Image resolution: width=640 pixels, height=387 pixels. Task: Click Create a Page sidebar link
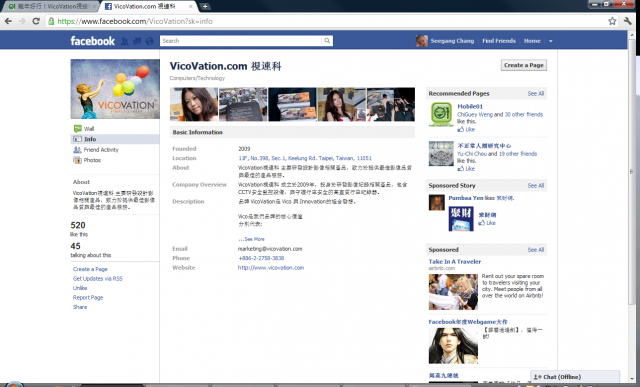tap(90, 269)
